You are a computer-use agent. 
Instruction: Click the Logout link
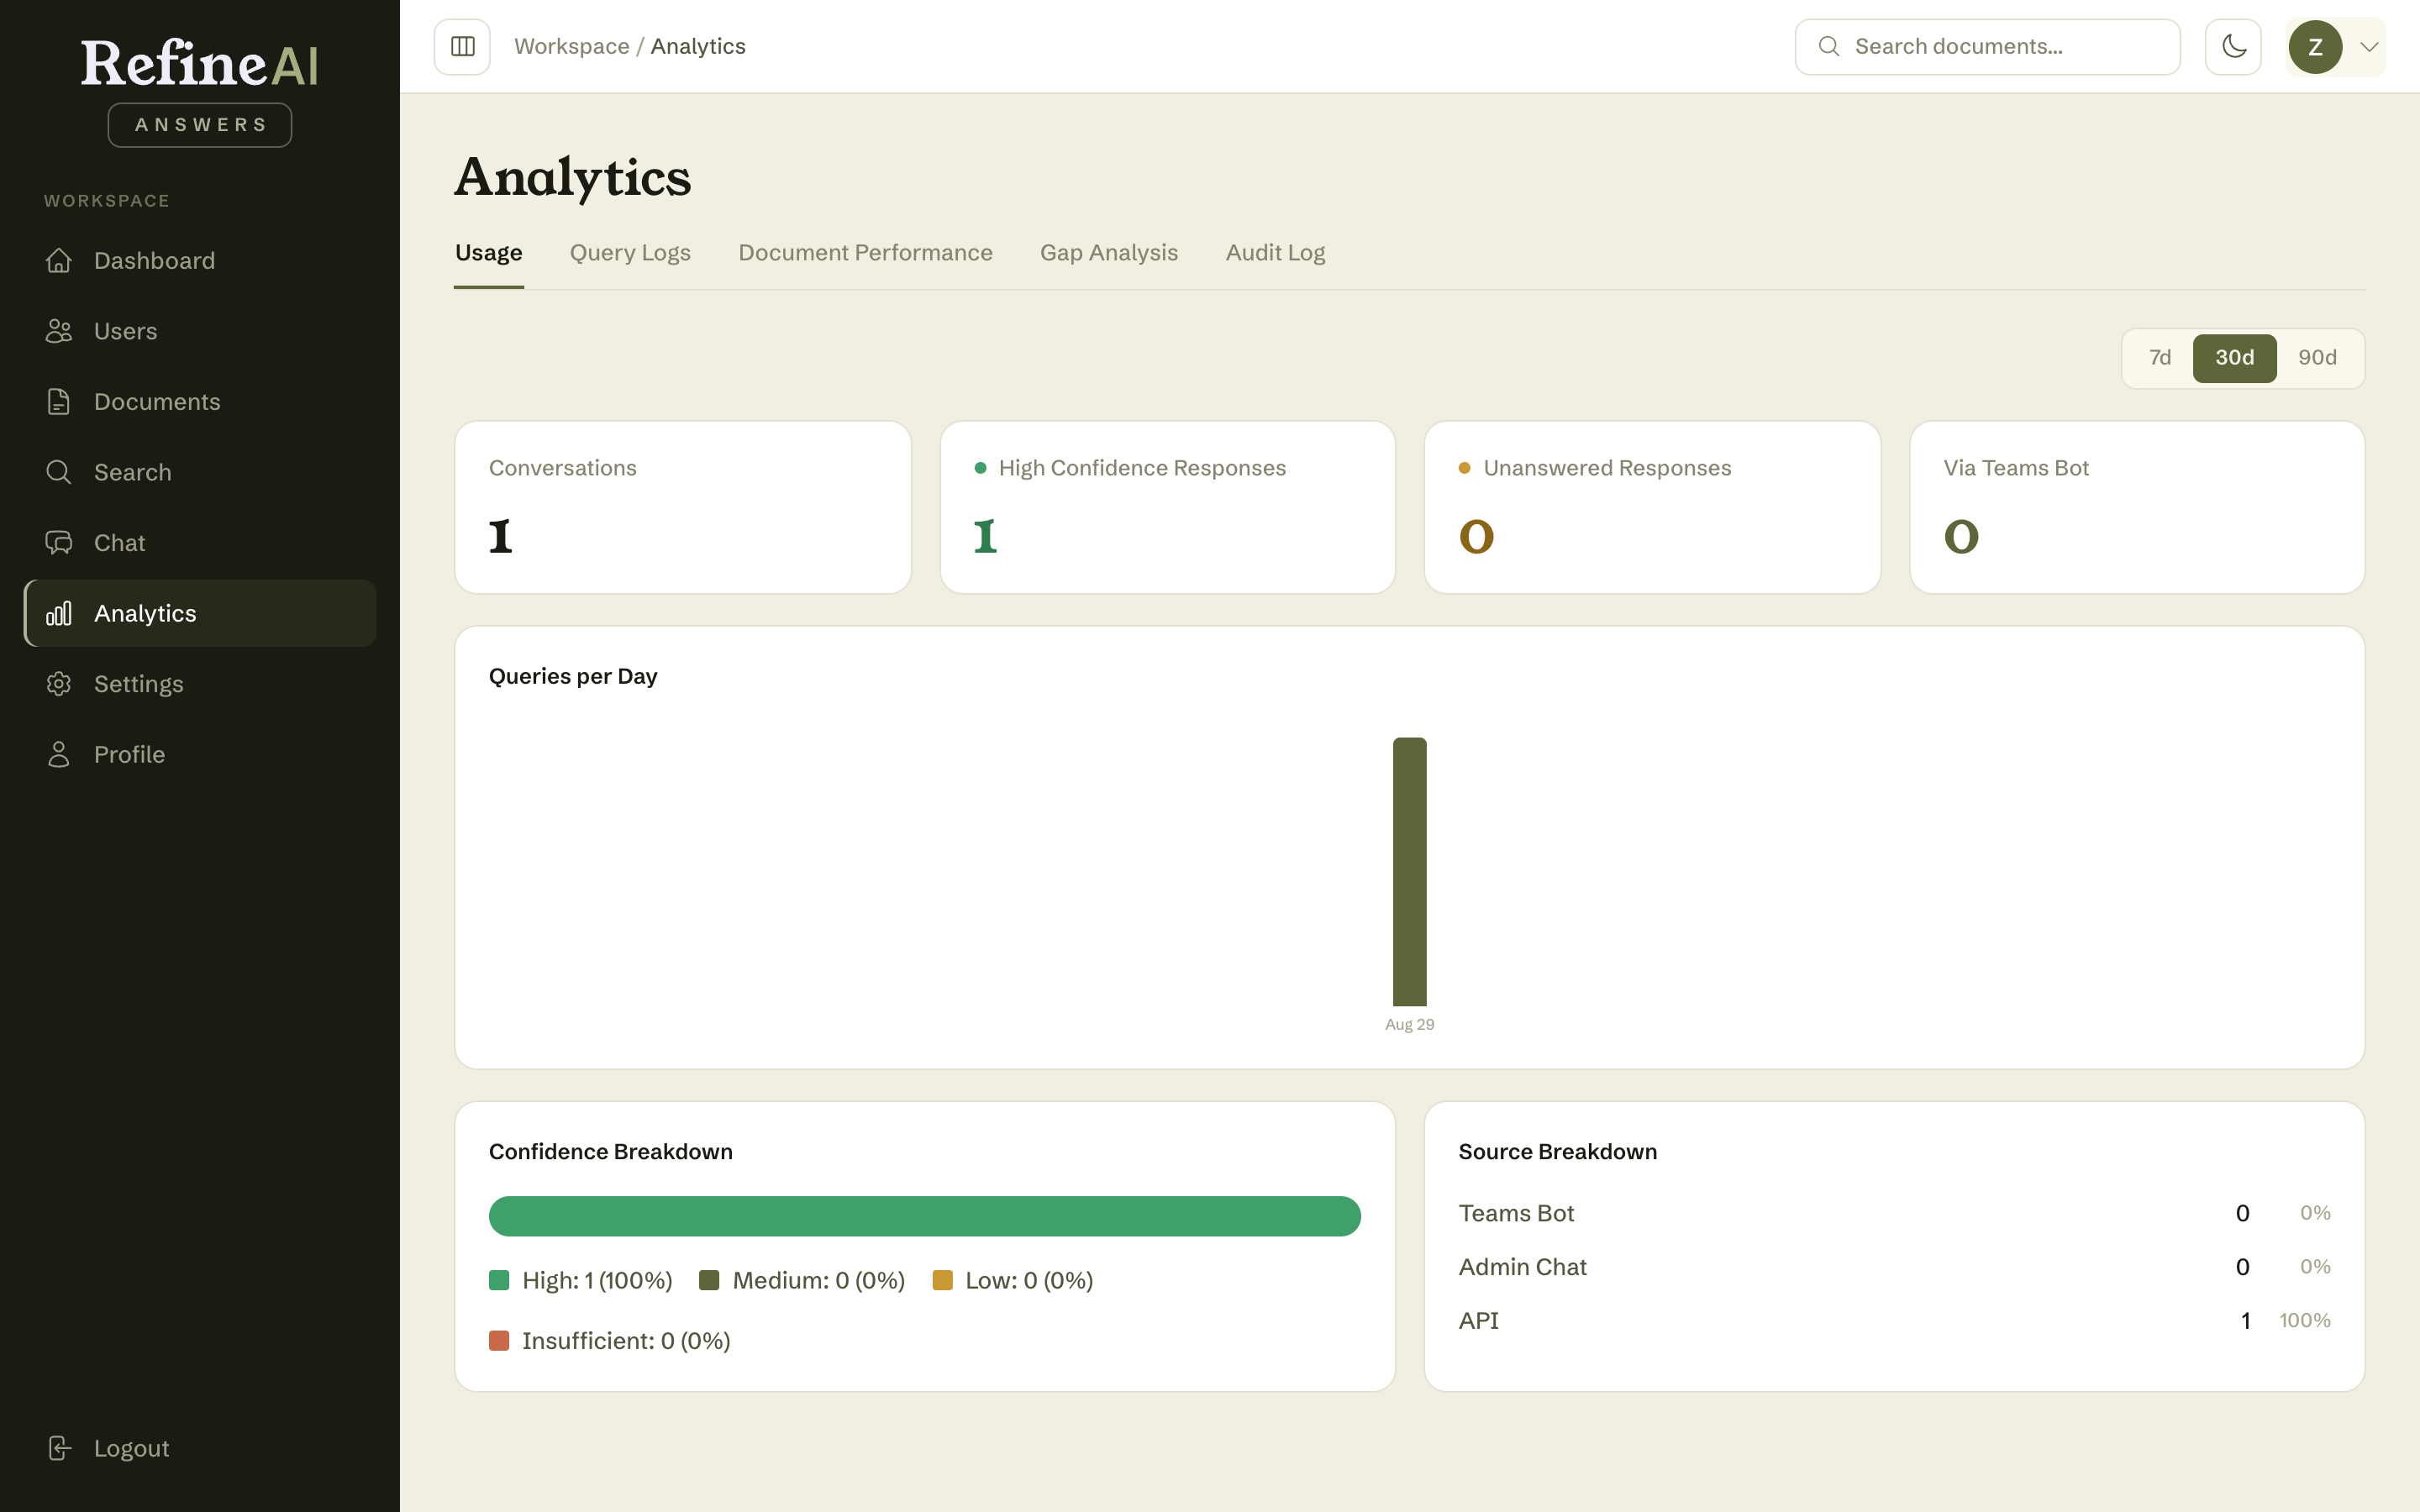[x=200, y=1448]
